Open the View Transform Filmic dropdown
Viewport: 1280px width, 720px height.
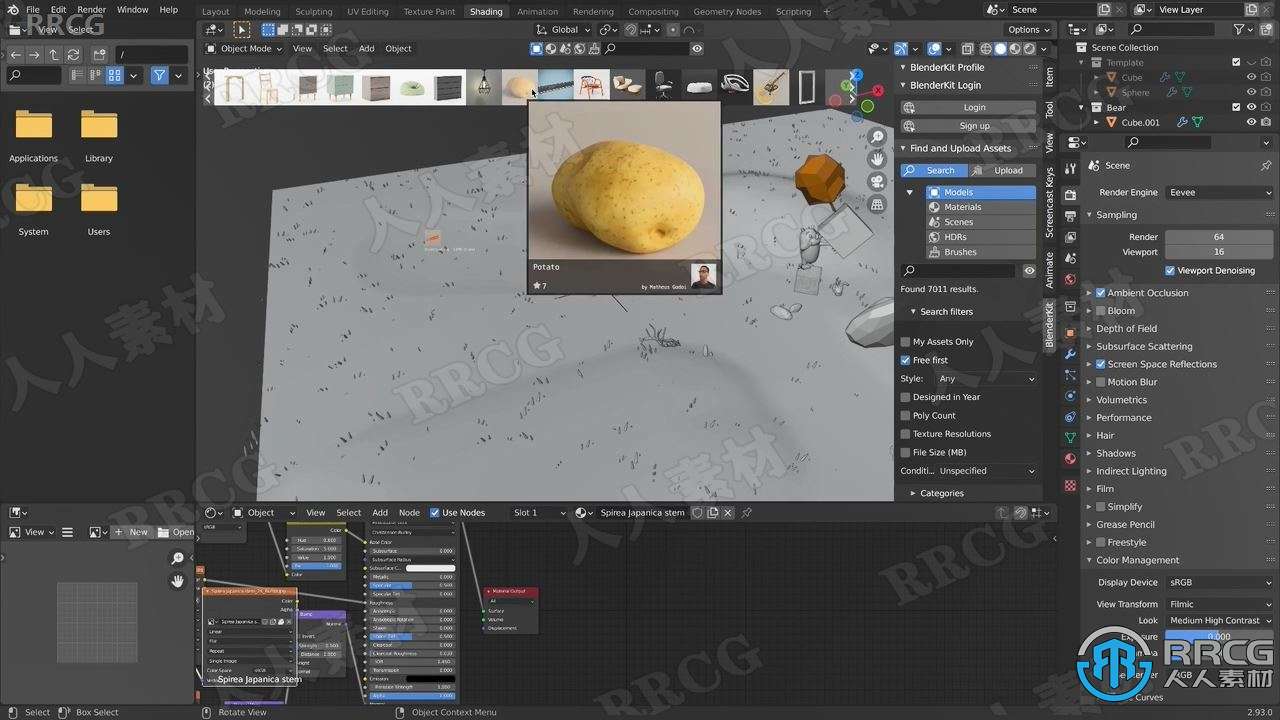tap(1219, 604)
